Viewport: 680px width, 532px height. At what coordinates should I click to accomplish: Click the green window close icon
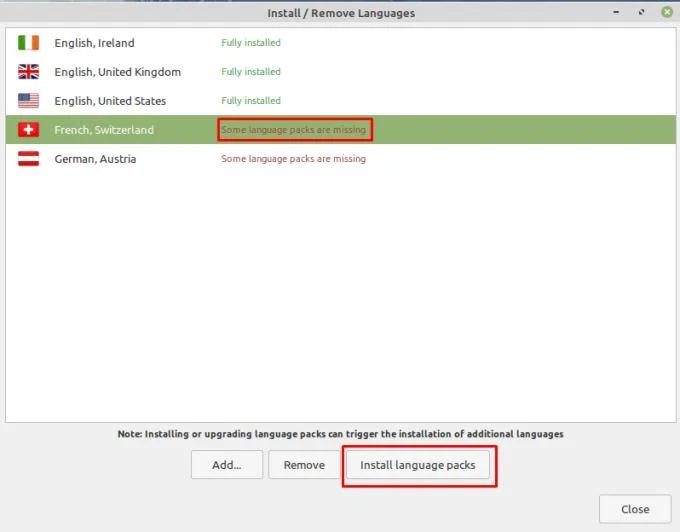pyautogui.click(x=667, y=12)
